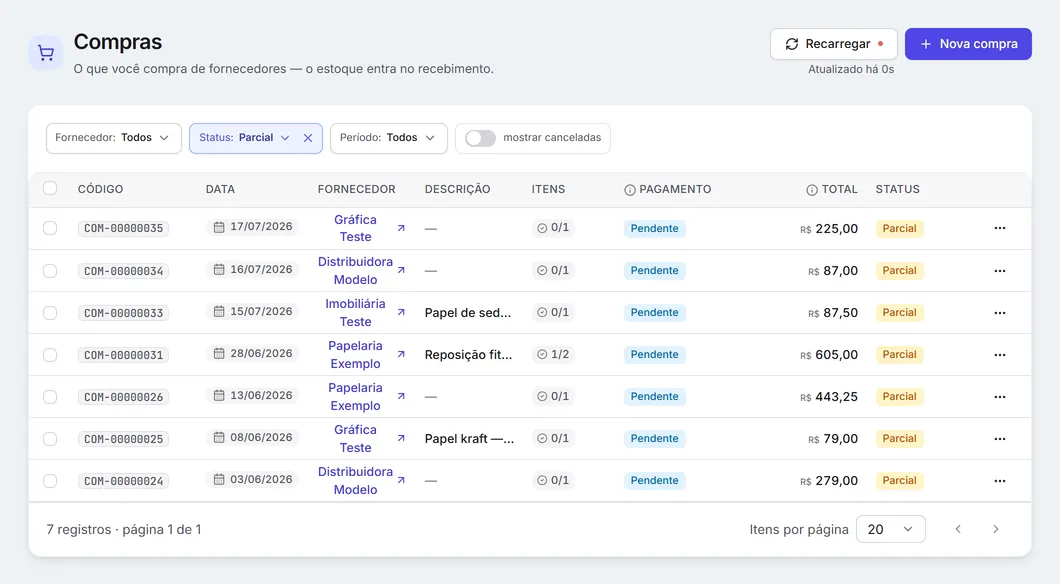Image resolution: width=1060 pixels, height=584 pixels.
Task: Open Papelaria Exemplo link in COM-00000026 row
Action: click(x=356, y=397)
